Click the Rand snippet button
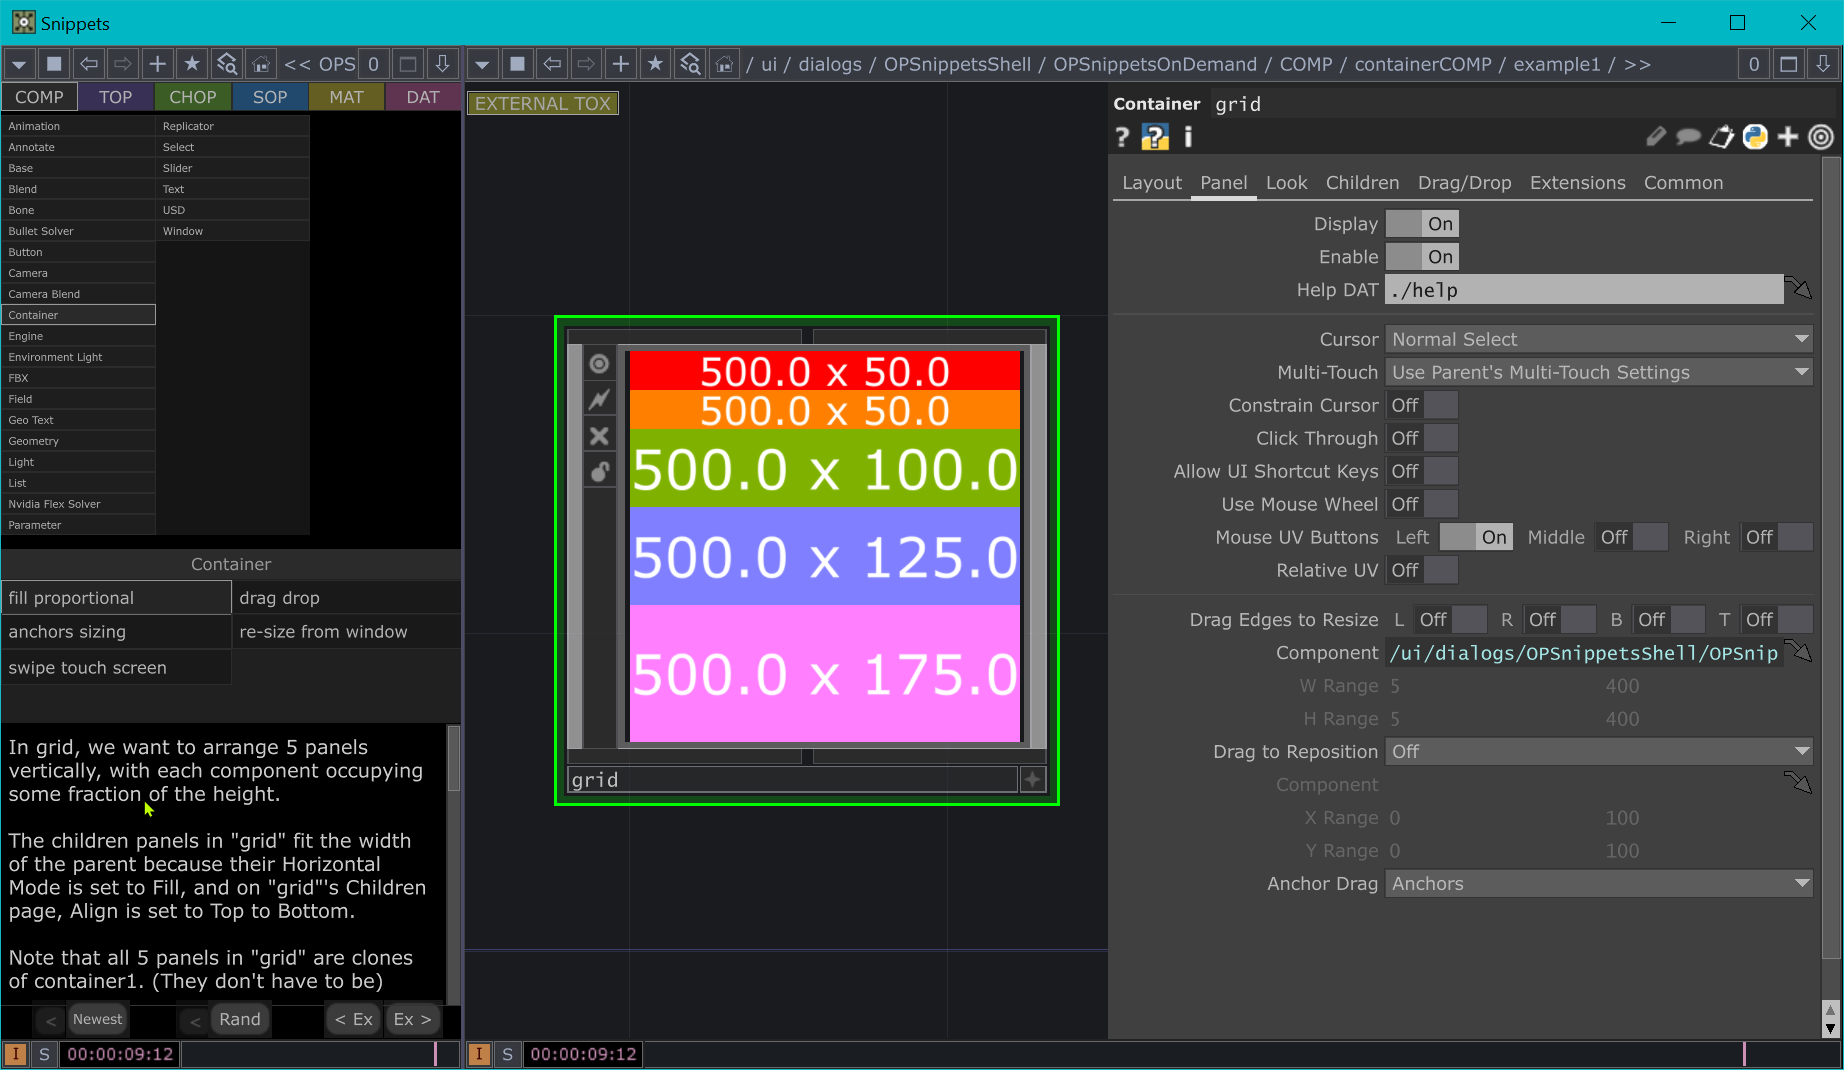The height and width of the screenshot is (1070, 1844). coord(240,1019)
